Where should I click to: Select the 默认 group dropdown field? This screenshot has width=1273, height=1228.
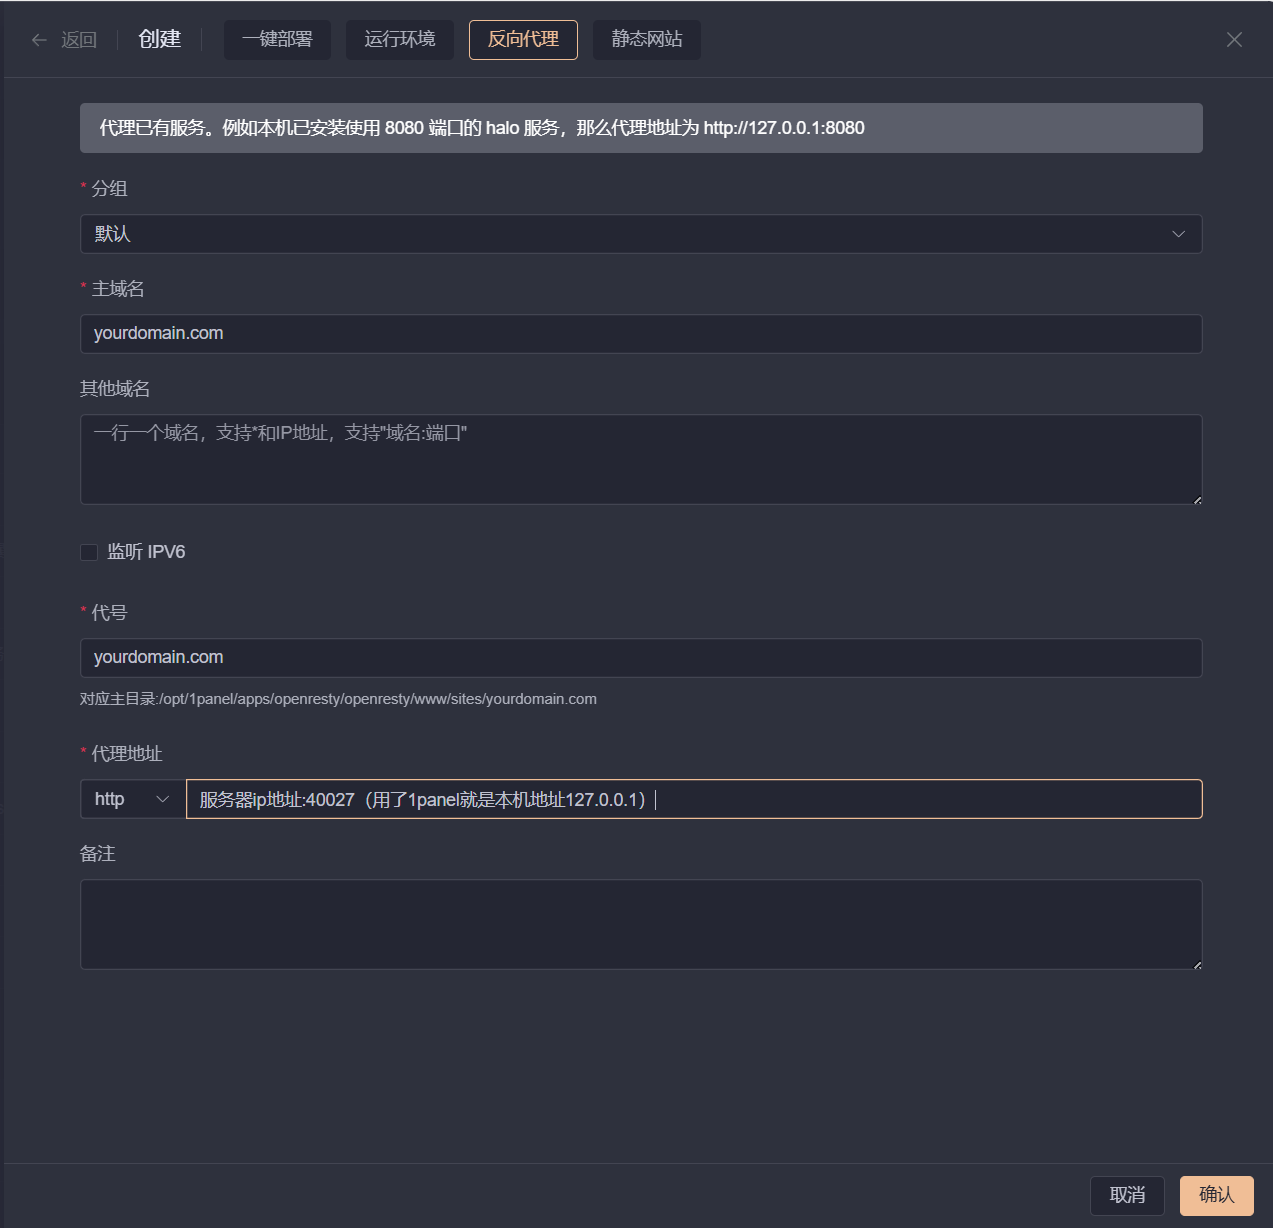pos(620,234)
